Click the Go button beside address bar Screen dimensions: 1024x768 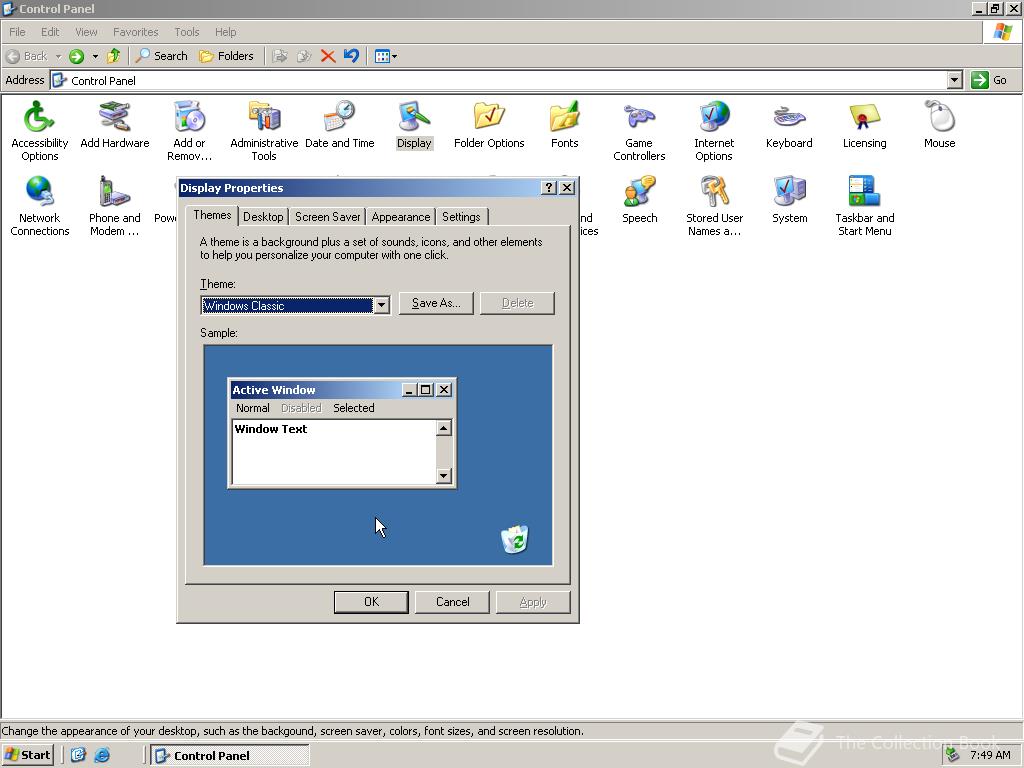click(989, 80)
